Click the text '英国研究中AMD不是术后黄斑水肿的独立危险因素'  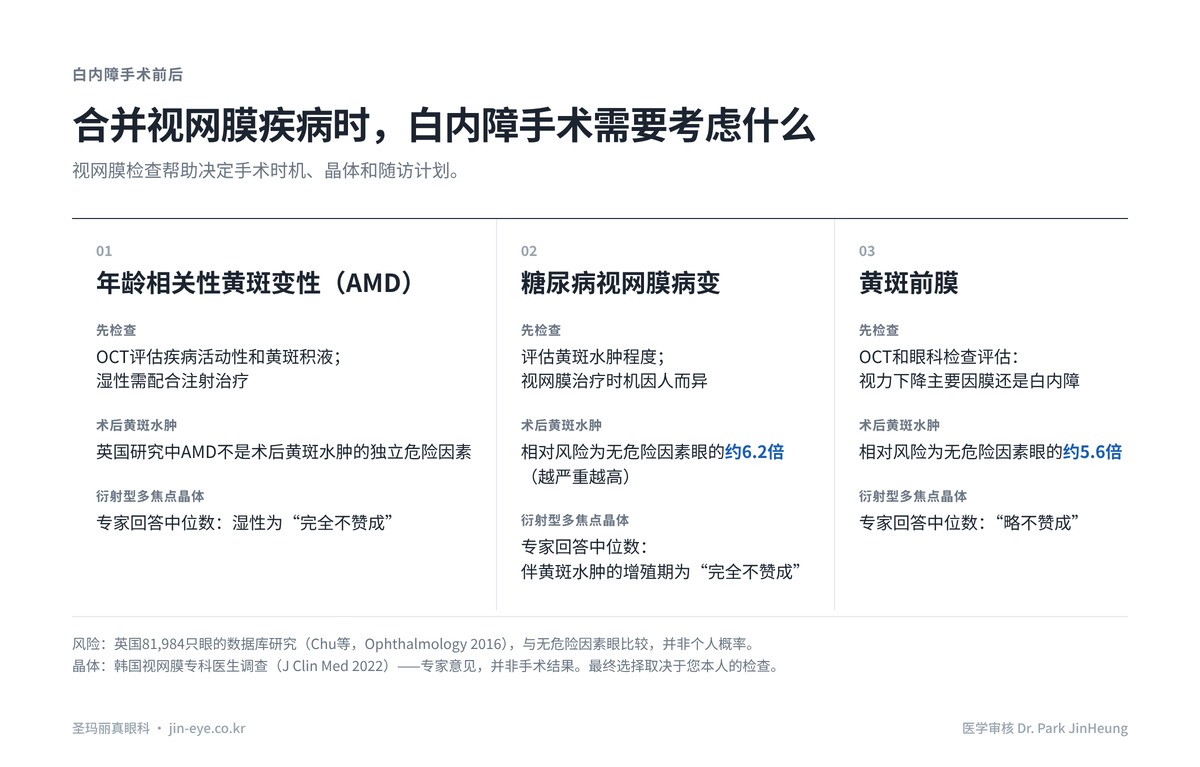click(x=283, y=452)
